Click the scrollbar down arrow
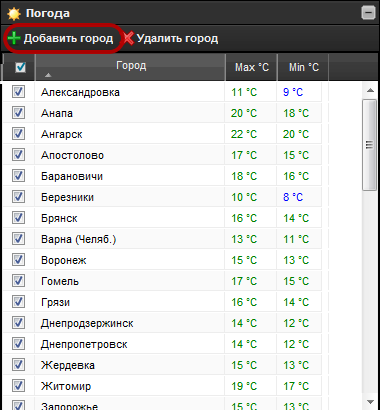 [x=370, y=402]
